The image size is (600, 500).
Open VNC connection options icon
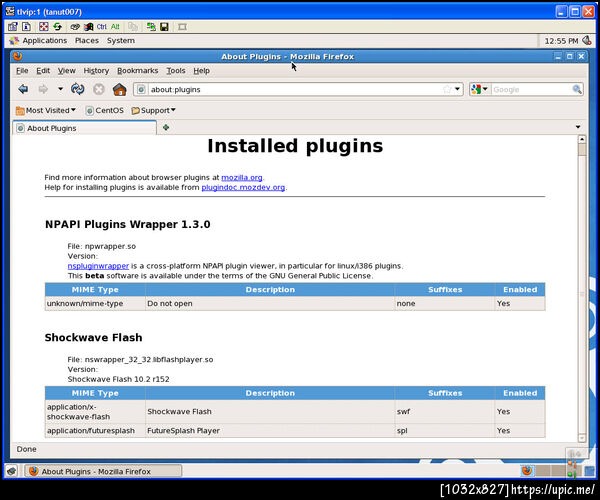pyautogui.click(x=13, y=26)
